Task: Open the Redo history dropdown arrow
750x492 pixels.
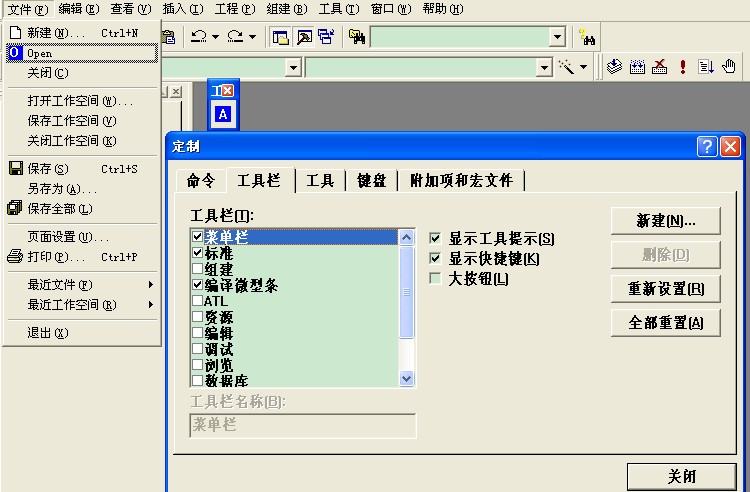Action: 253,37
